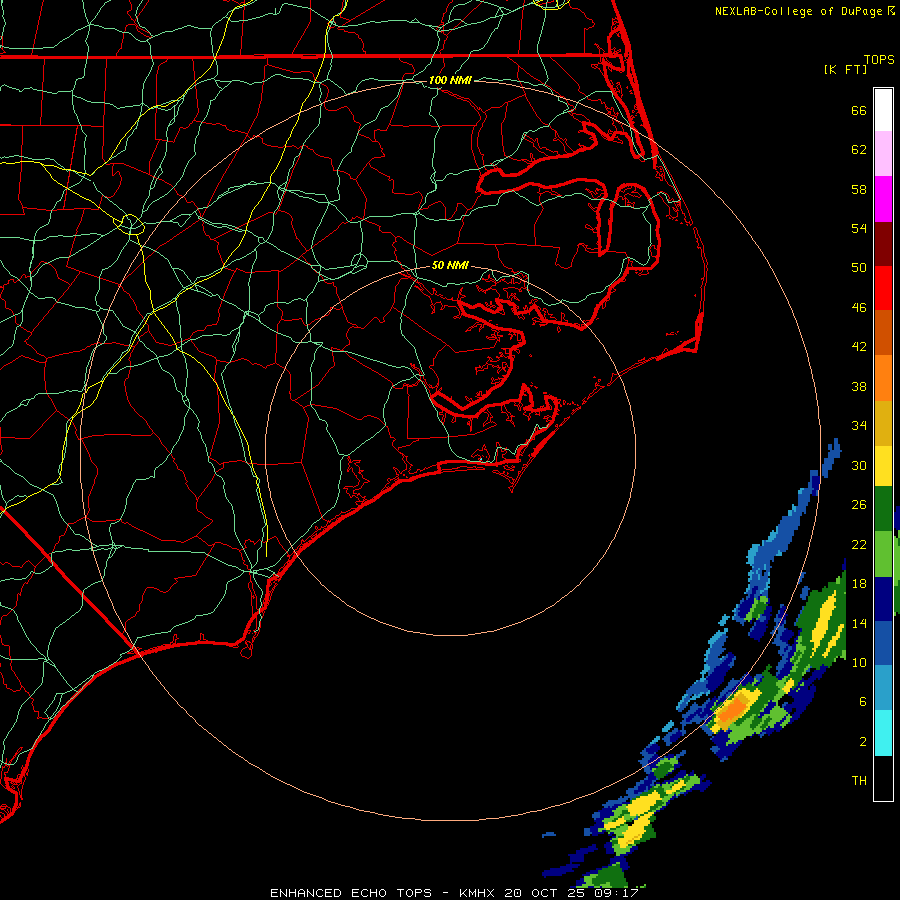Click the legend value 62
Screen dimensions: 900x900
[859, 150]
